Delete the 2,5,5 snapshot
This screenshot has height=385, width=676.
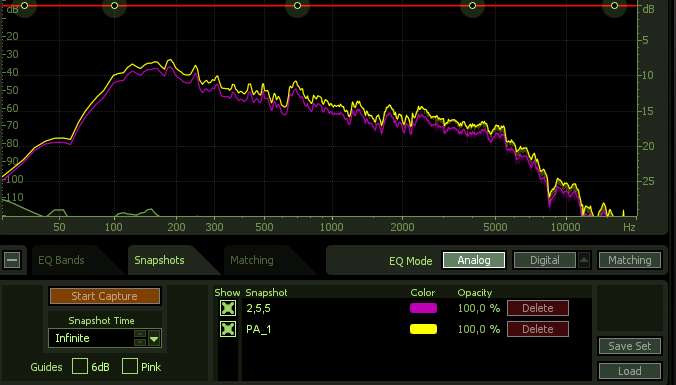(538, 308)
